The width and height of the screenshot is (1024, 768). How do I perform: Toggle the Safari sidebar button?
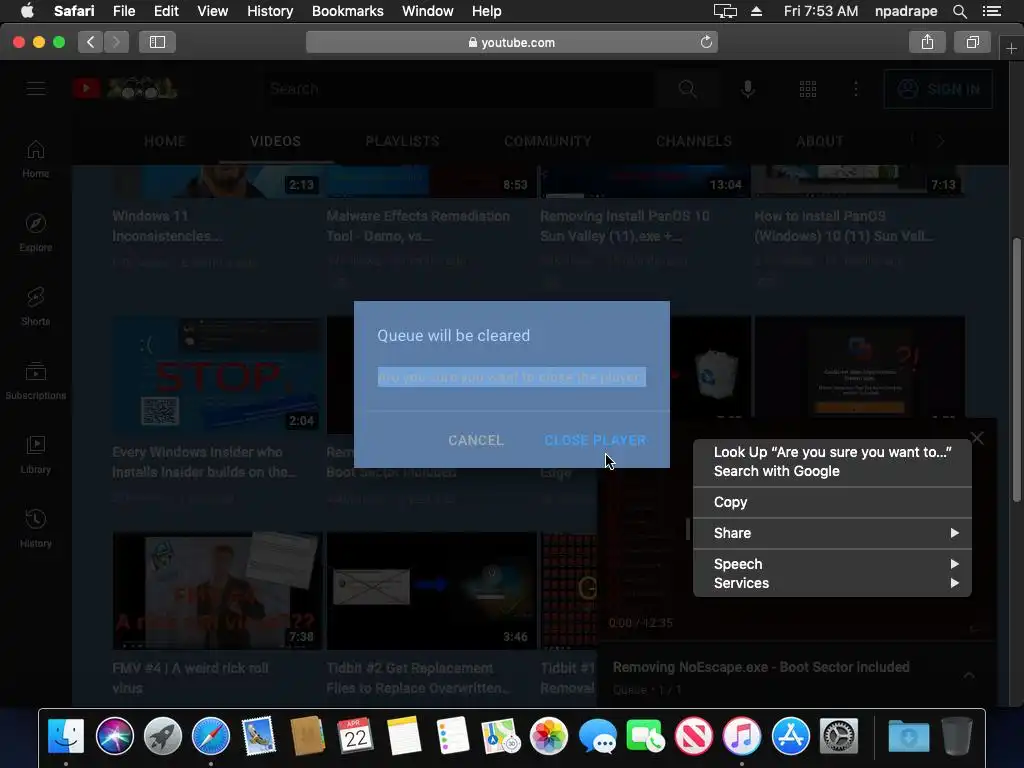(x=157, y=42)
